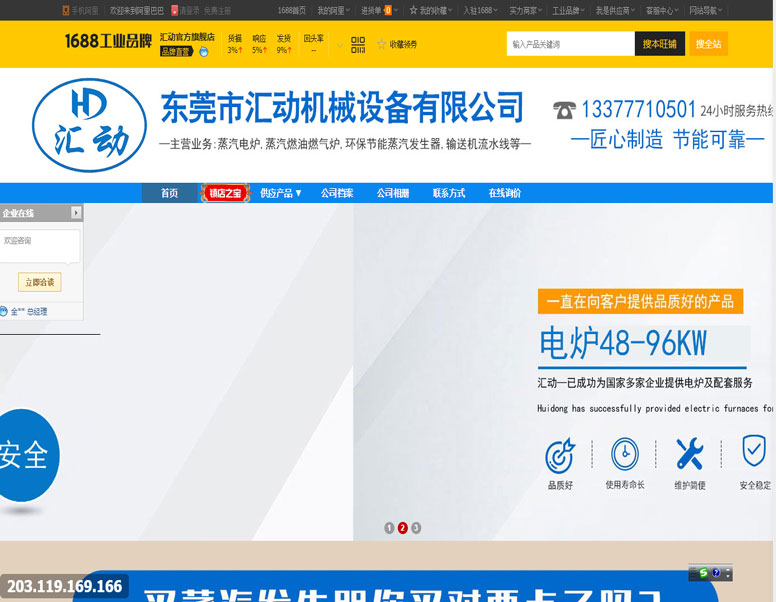This screenshot has width=776, height=602.
Task: Select the 首页 navigation tab
Action: (169, 193)
